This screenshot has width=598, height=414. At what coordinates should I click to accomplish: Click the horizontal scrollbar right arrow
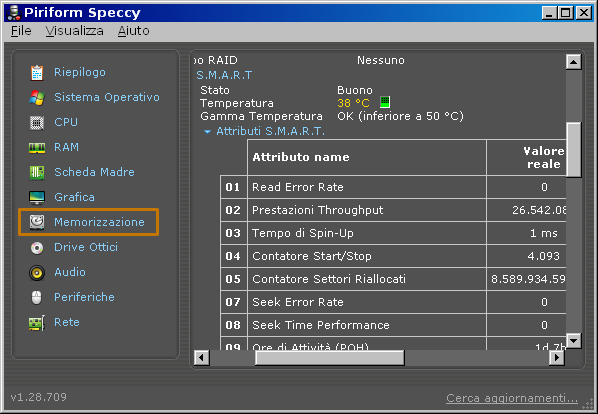557,358
